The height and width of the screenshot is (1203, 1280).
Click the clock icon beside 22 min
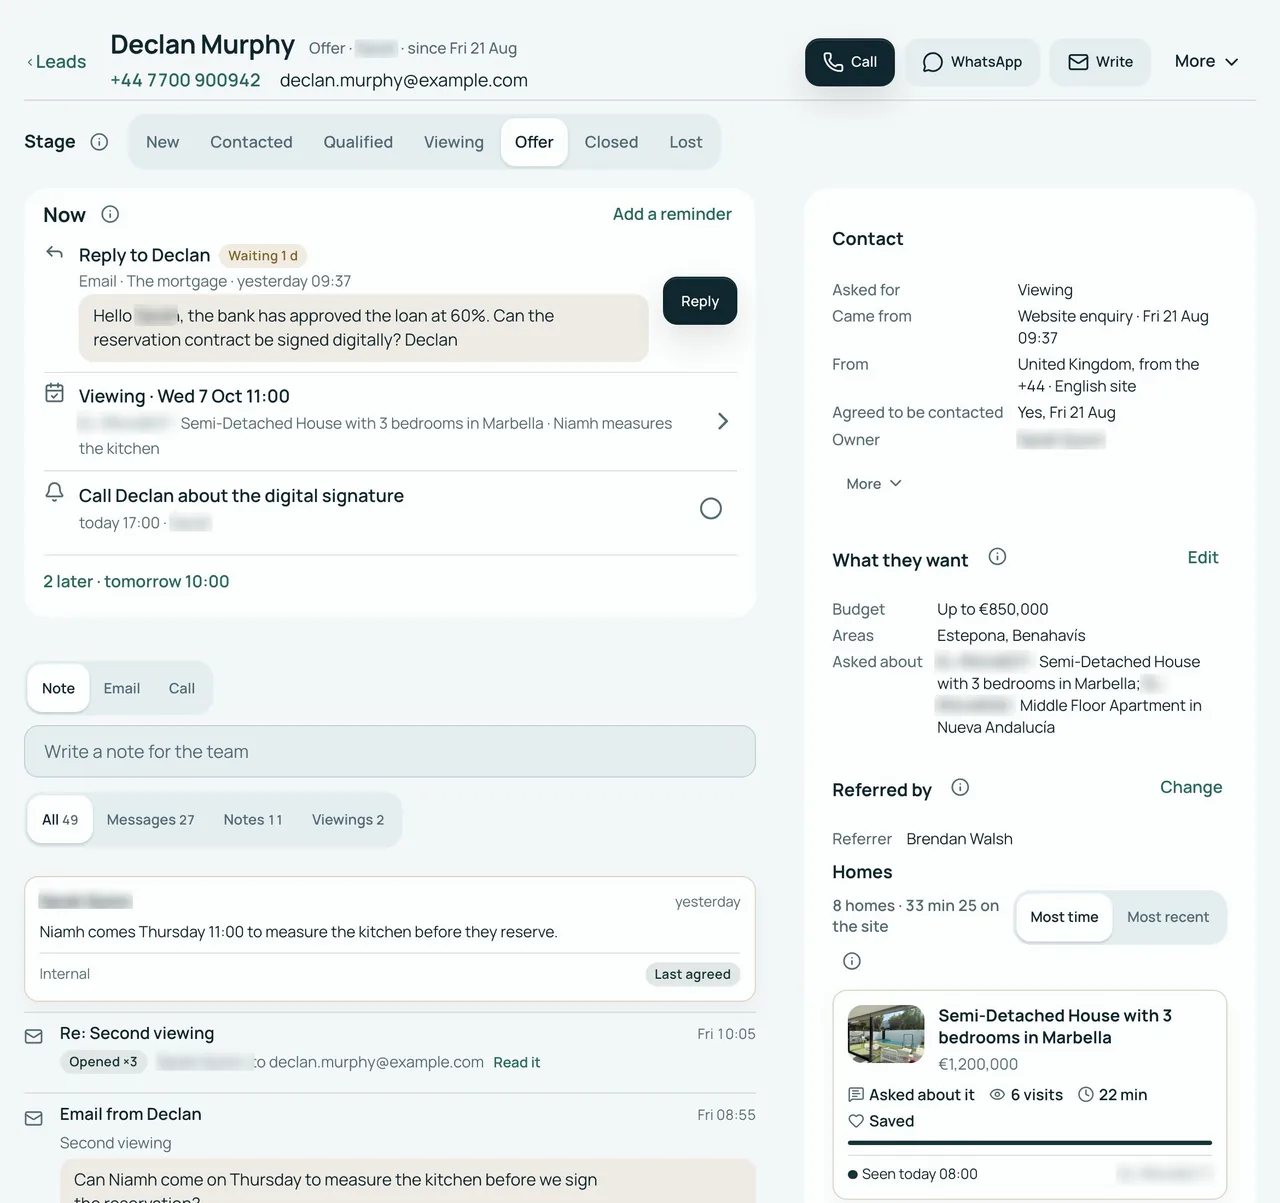1086,1095
